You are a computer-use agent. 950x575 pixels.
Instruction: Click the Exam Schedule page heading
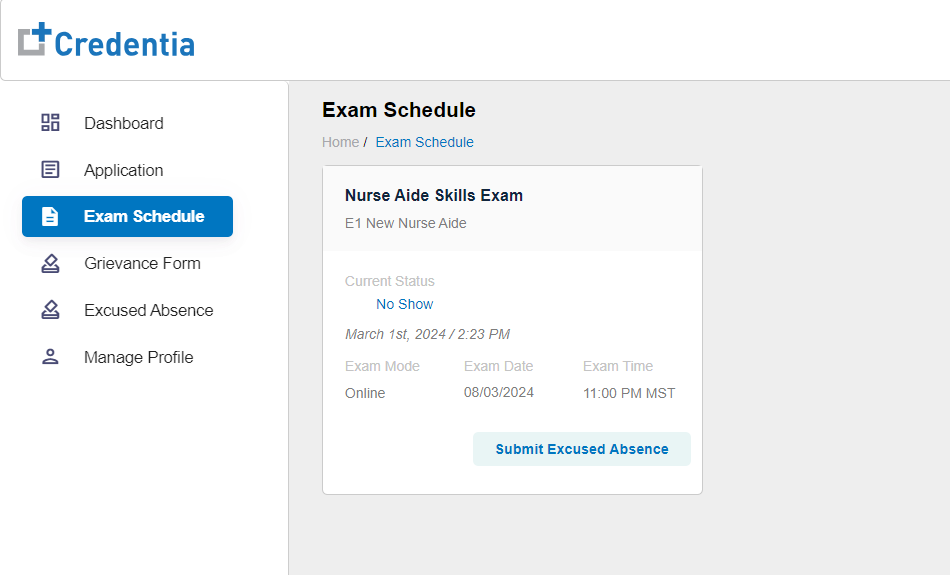(x=399, y=110)
